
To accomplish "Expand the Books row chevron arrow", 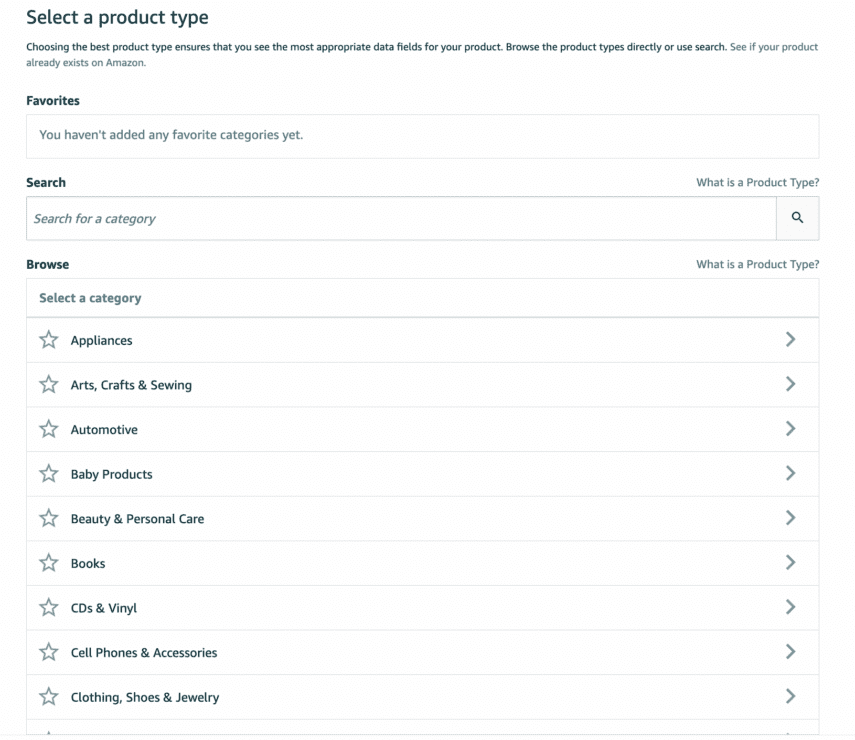I will click(x=790, y=563).
